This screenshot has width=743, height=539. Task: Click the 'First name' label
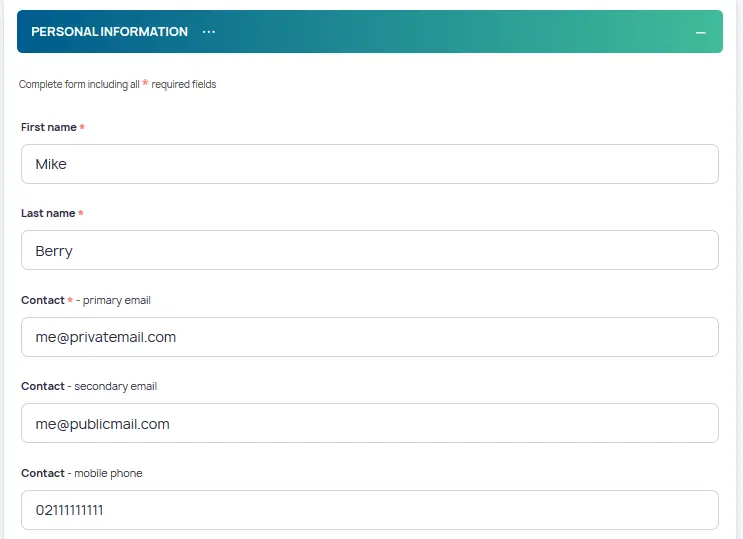click(x=48, y=128)
